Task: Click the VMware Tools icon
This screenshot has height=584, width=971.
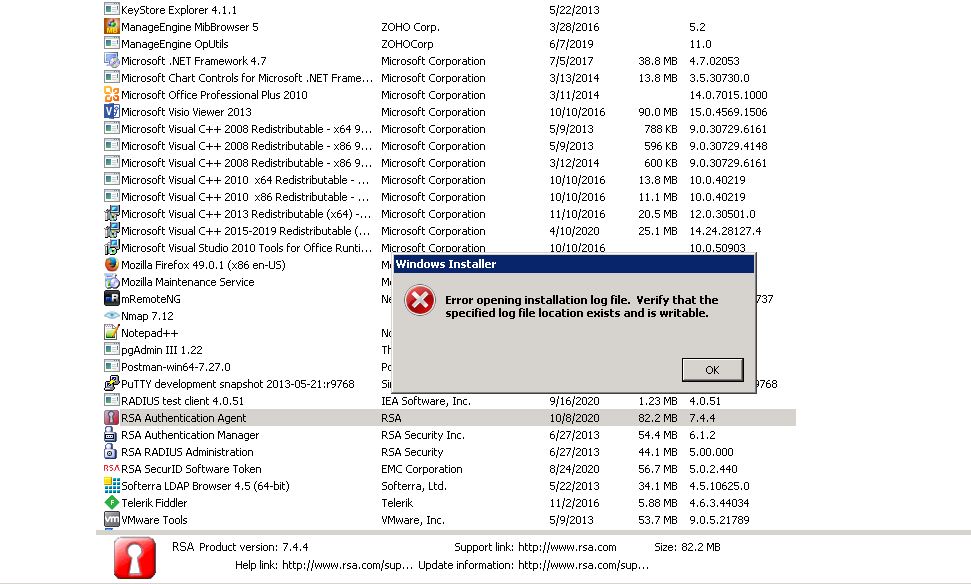Action: coord(112,520)
